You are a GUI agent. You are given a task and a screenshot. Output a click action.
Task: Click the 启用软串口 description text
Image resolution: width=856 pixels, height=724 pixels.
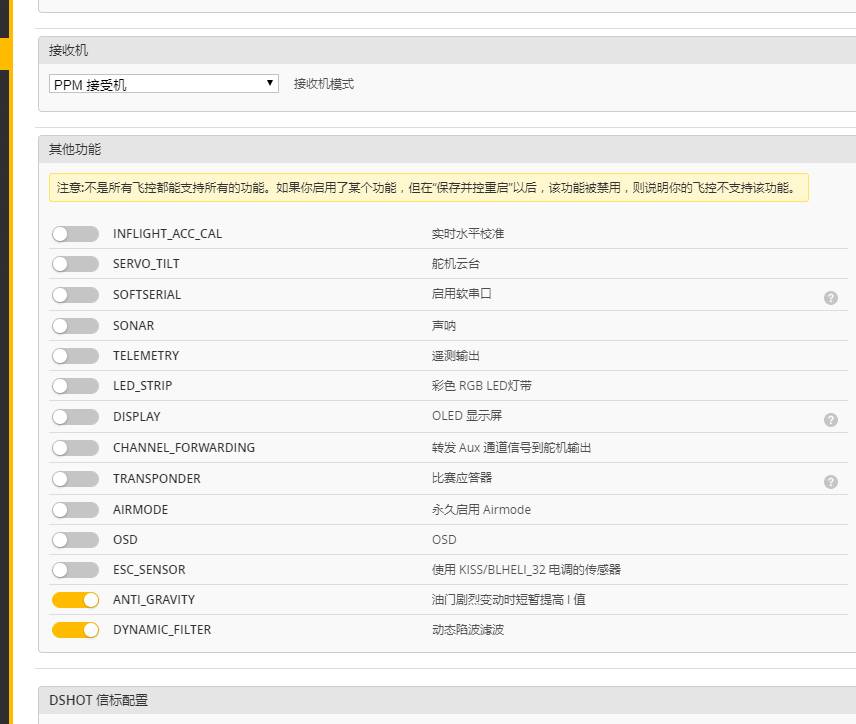pos(462,294)
